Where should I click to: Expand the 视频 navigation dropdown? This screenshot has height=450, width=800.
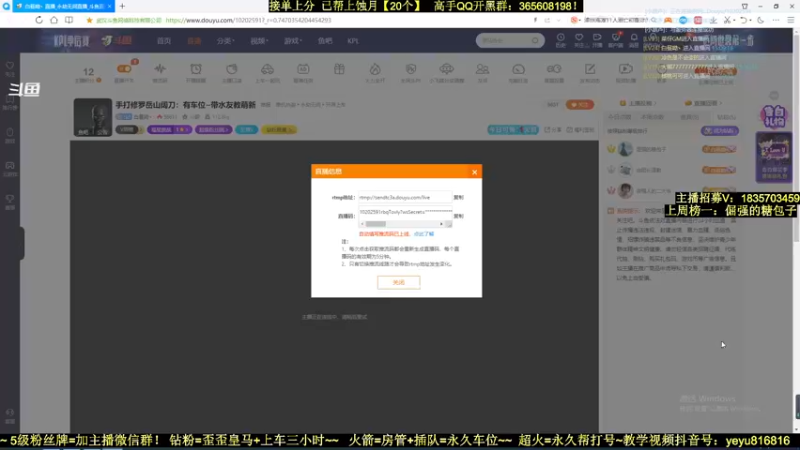(x=259, y=41)
